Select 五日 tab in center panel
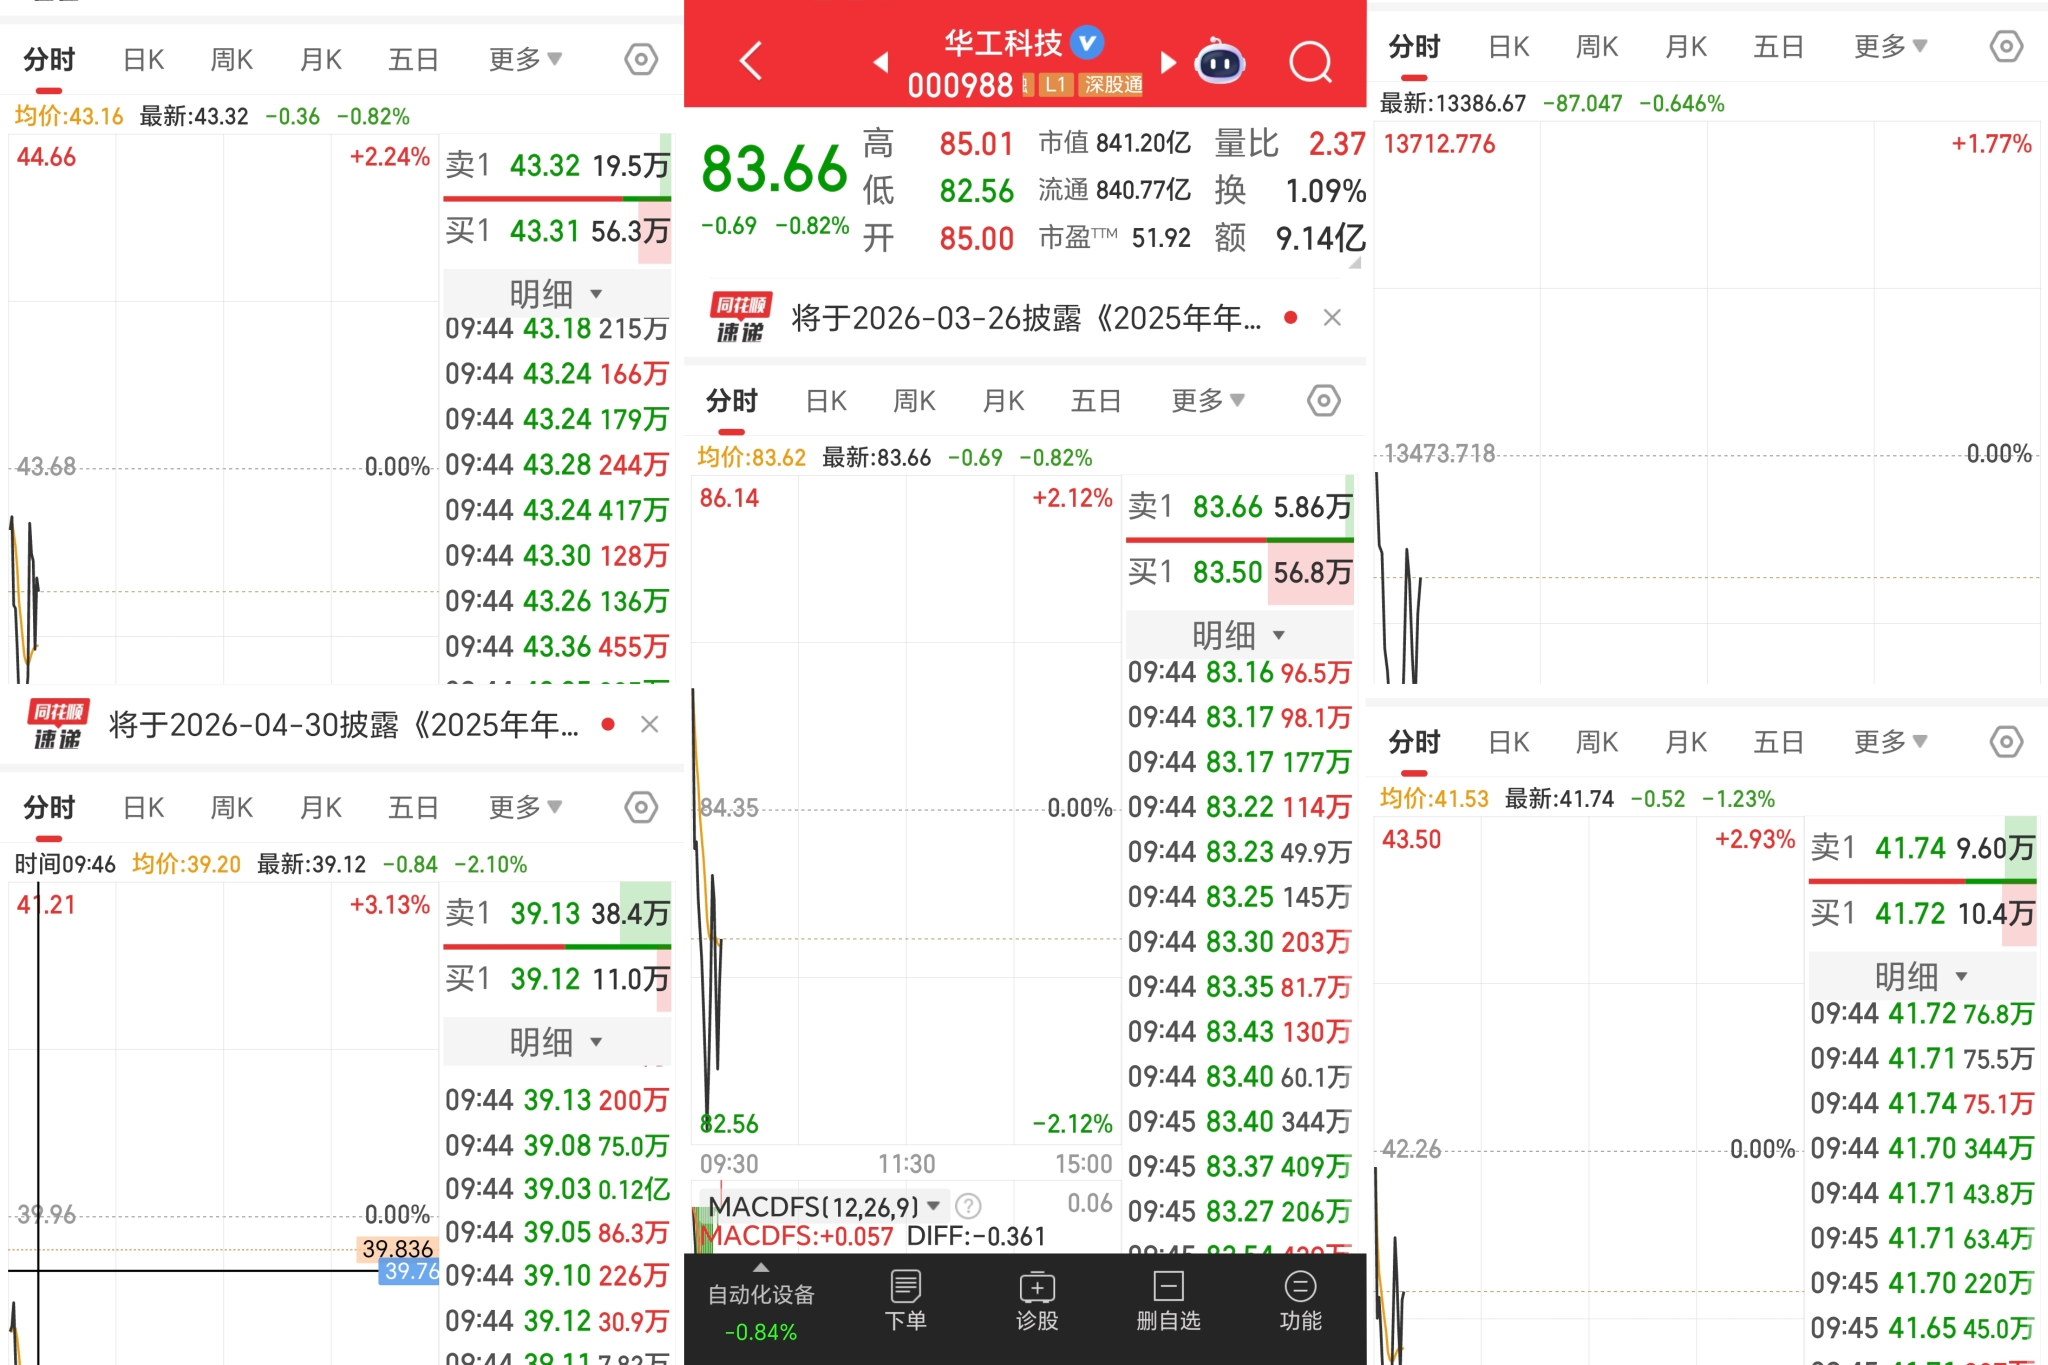 pyautogui.click(x=1095, y=401)
